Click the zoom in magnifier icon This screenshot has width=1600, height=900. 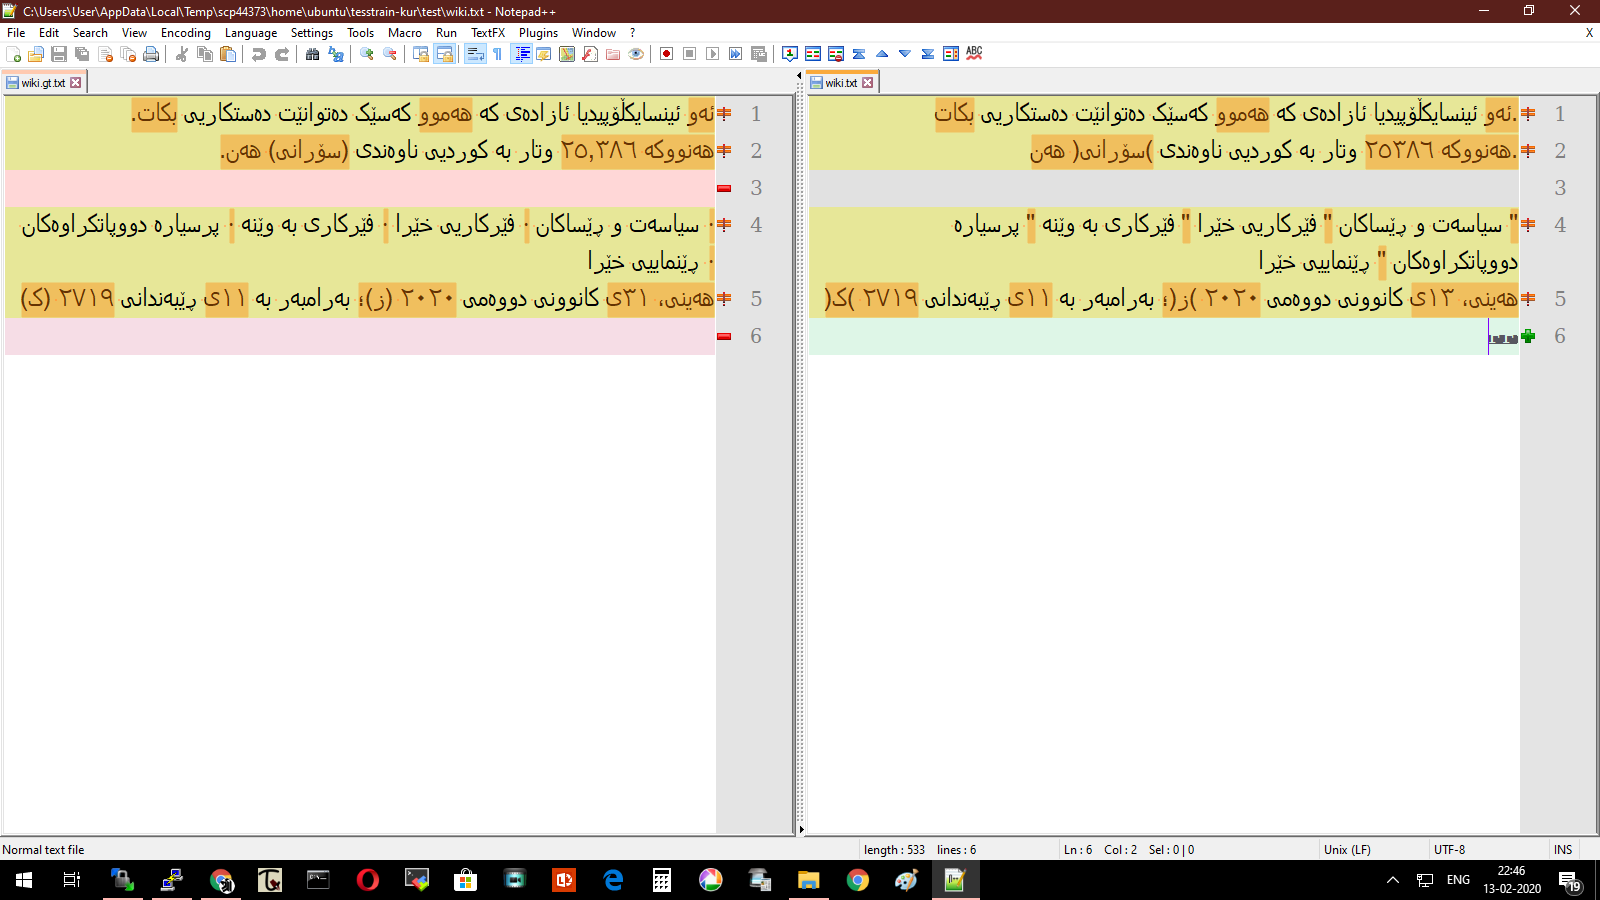point(368,54)
